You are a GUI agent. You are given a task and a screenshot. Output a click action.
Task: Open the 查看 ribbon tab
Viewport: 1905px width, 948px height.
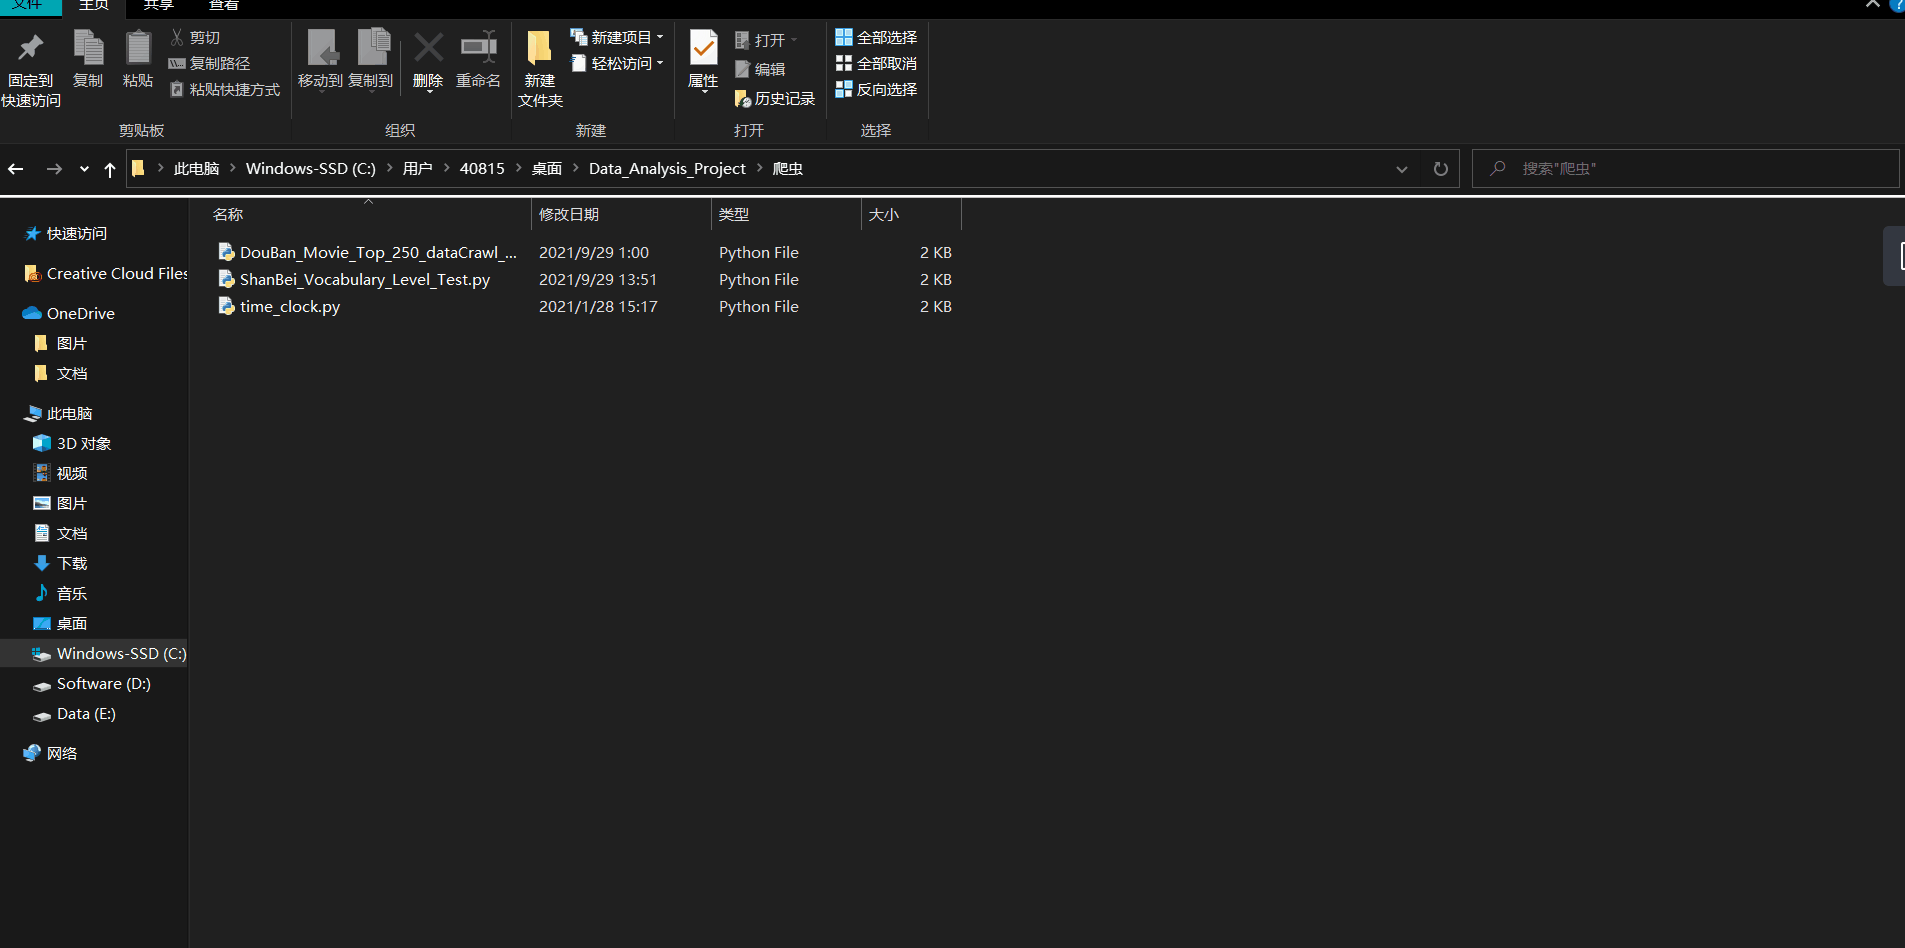(x=224, y=5)
